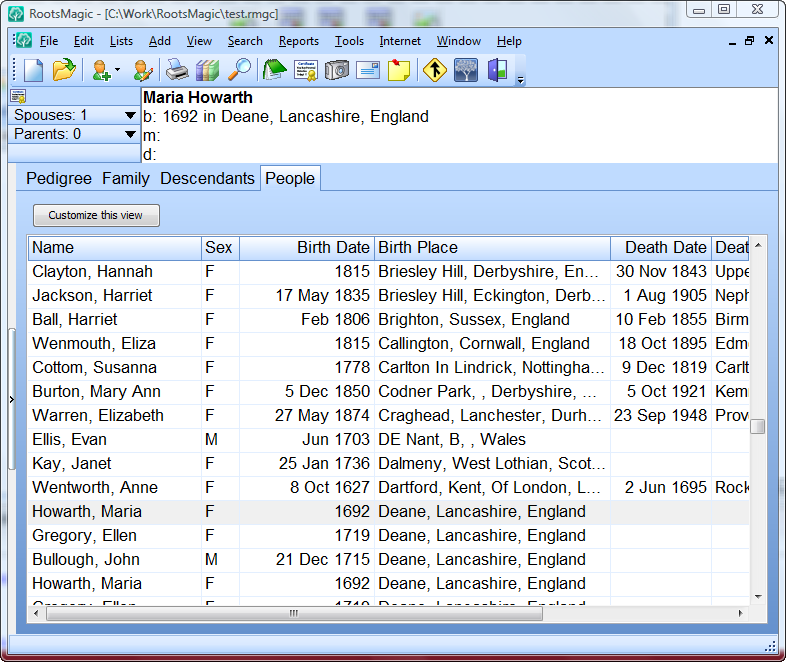Select the Clayton, Hannah row
Image resolution: width=786 pixels, height=662 pixels.
point(388,272)
